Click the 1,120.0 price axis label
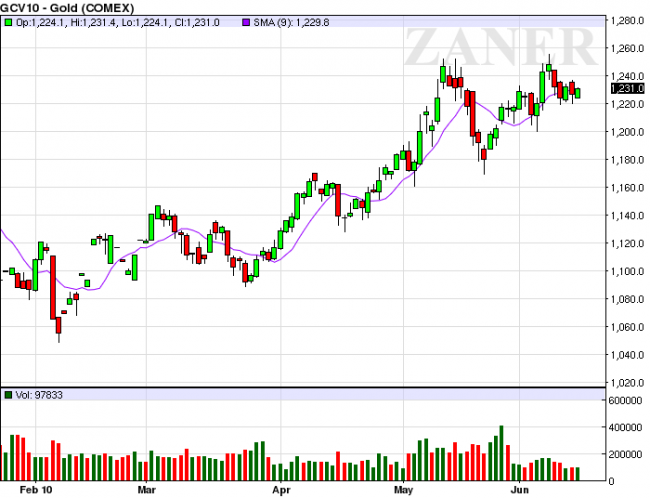 pyautogui.click(x=627, y=243)
